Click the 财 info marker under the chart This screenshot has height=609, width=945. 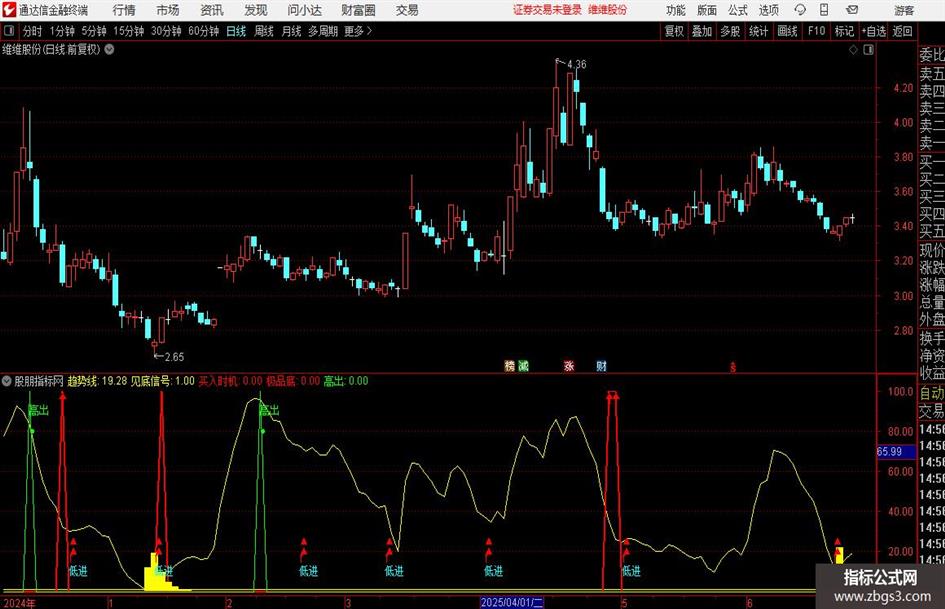[x=601, y=365]
